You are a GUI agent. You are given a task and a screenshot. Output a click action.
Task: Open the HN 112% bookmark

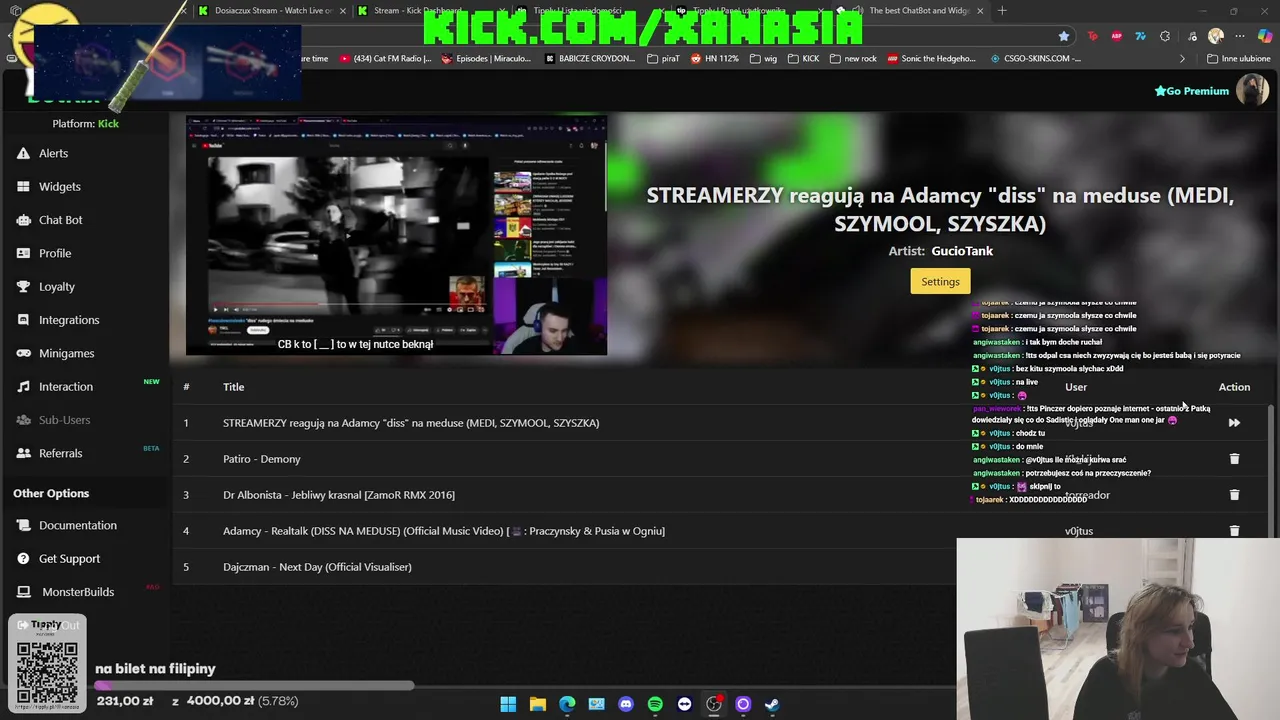[x=713, y=59]
